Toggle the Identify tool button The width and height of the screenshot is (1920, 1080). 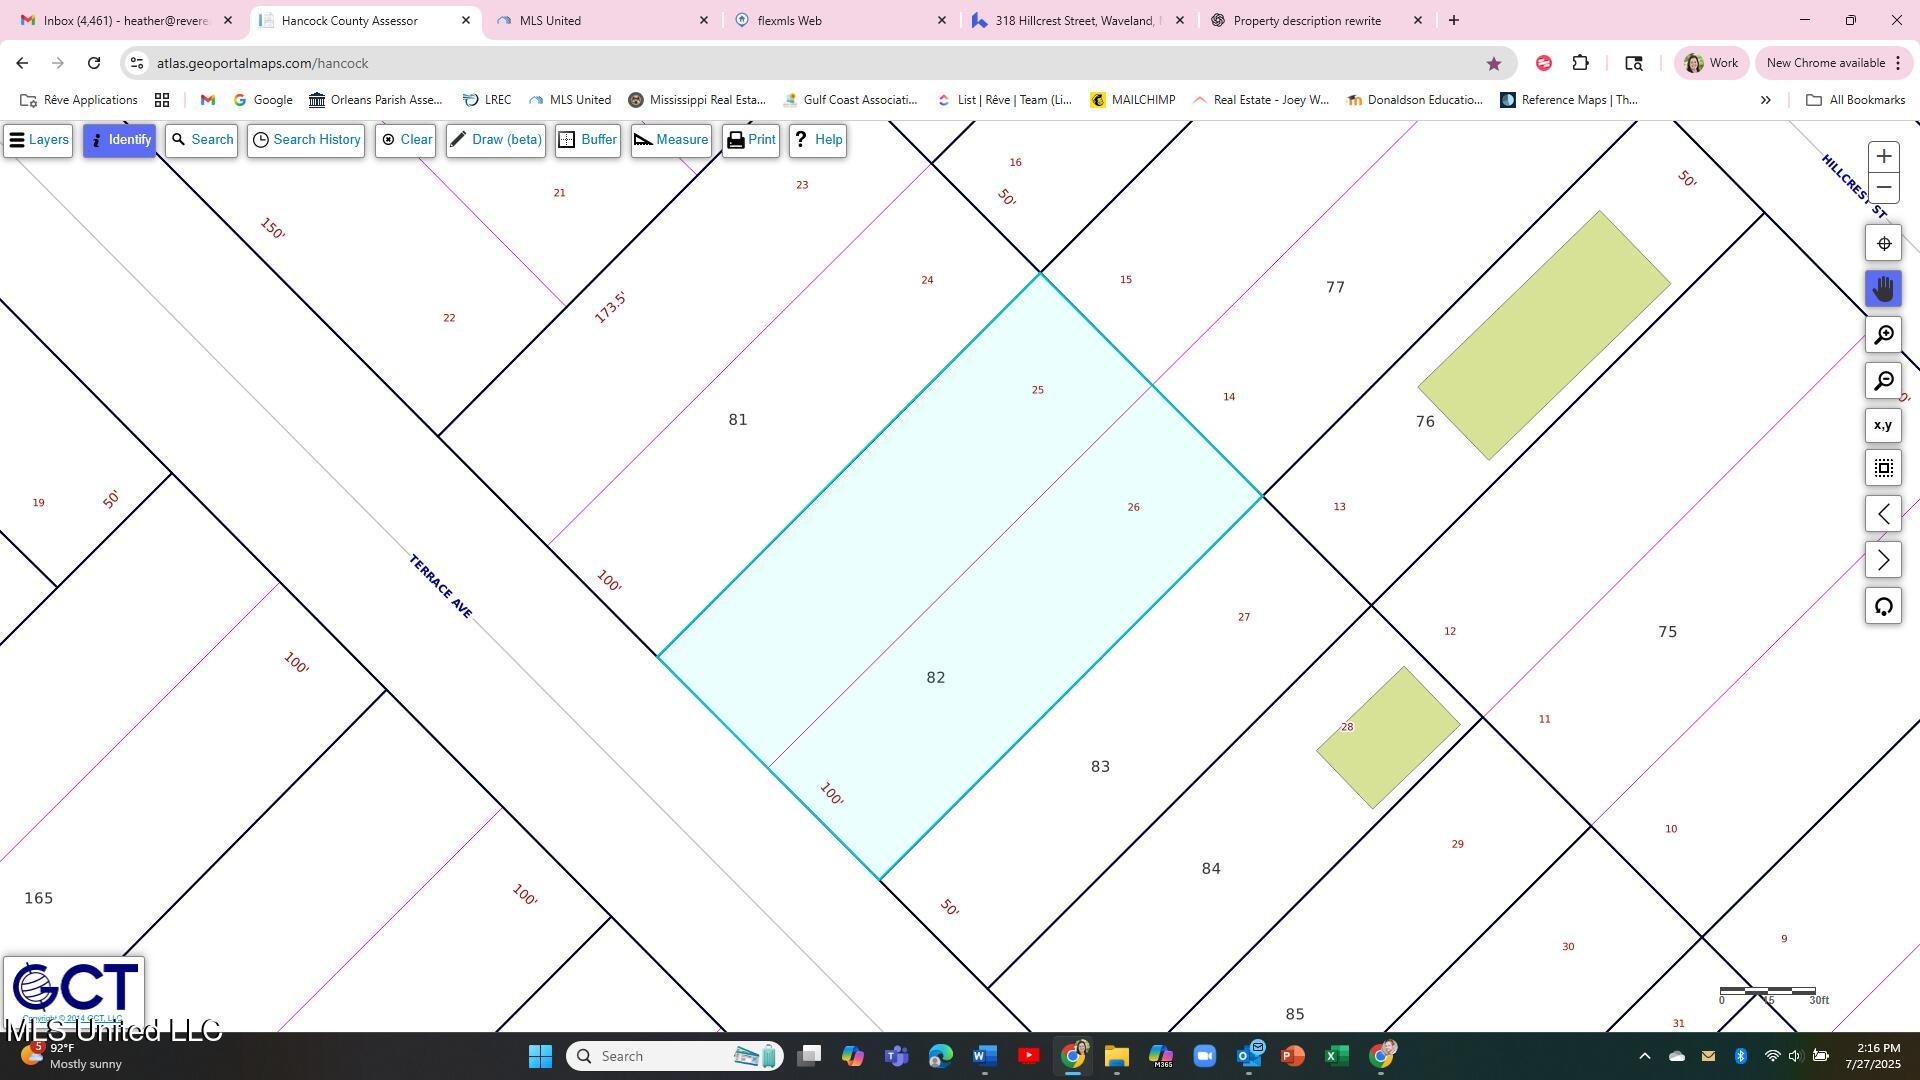coord(119,140)
